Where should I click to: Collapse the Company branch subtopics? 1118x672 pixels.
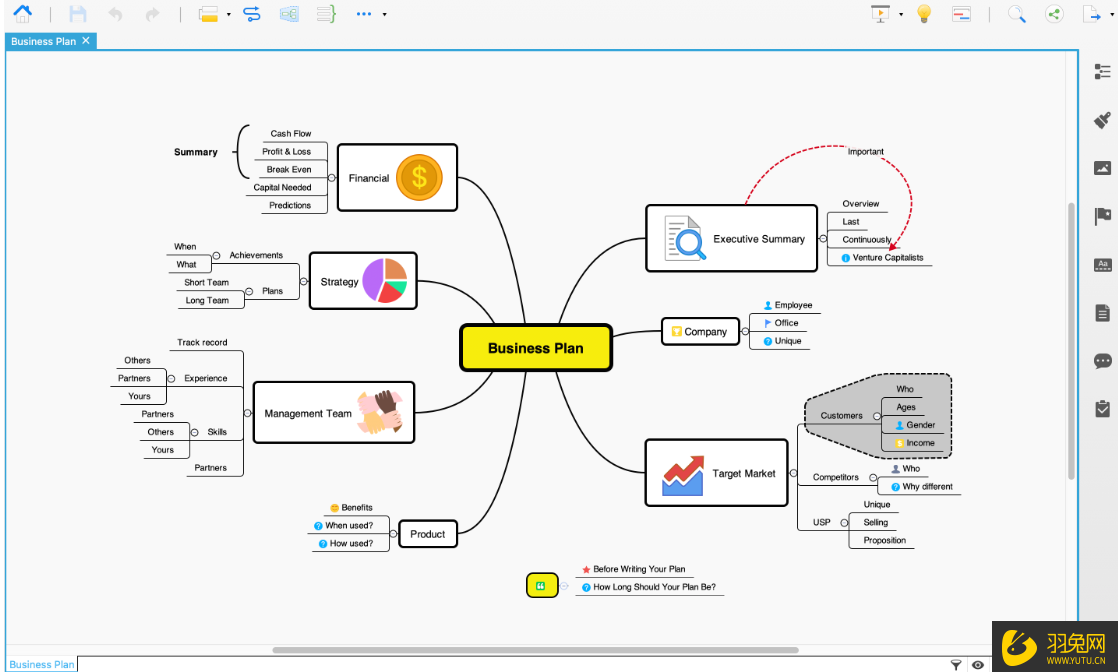[x=745, y=331]
